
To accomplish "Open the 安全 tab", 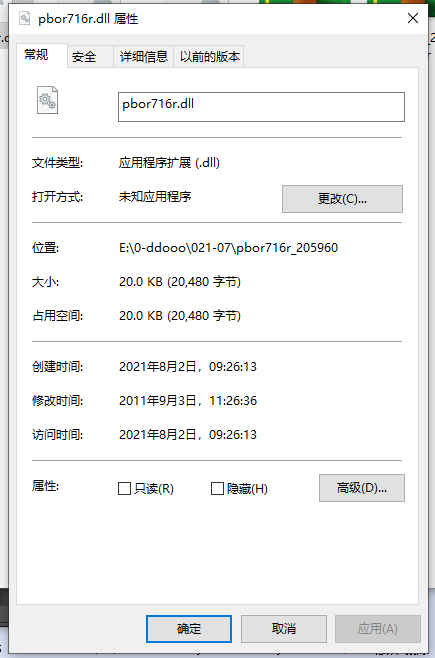I will click(x=84, y=56).
